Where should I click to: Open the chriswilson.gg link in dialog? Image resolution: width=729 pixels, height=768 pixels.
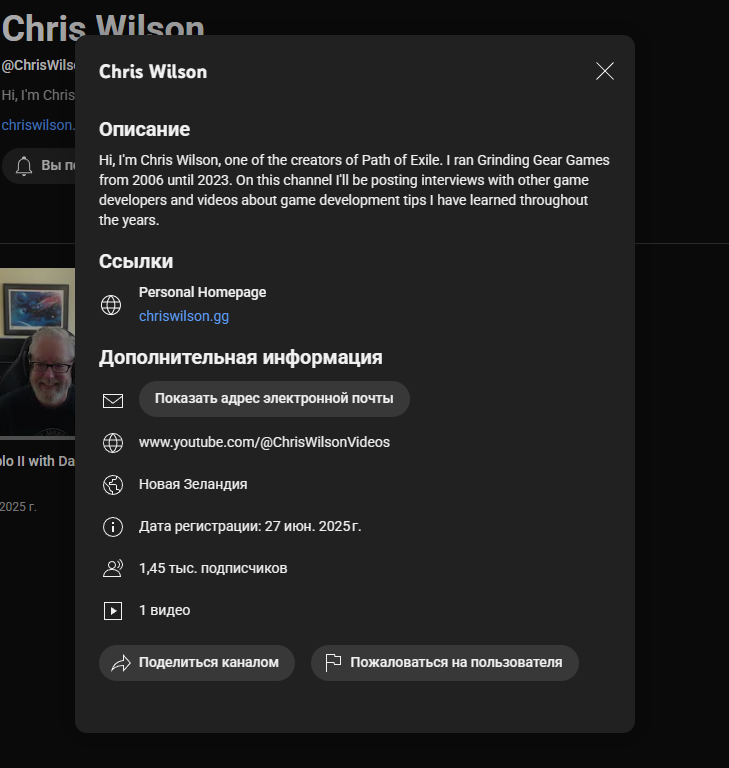[184, 316]
